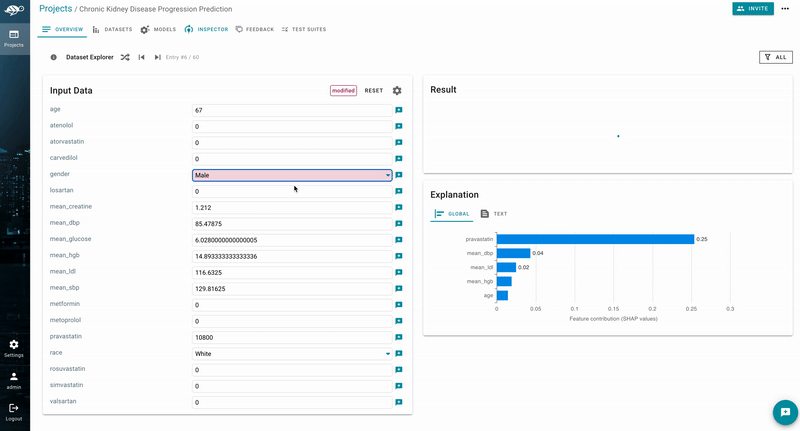
Task: Open Settings in the left sidebar
Action: coord(14,348)
